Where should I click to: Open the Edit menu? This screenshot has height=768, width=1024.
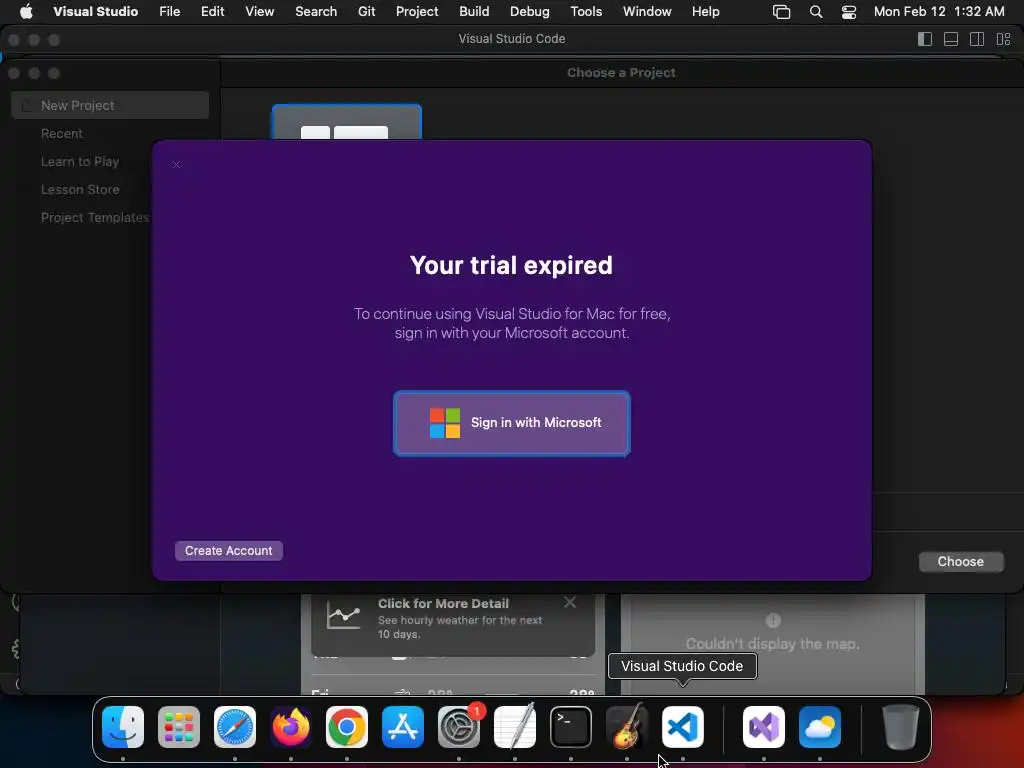point(212,12)
